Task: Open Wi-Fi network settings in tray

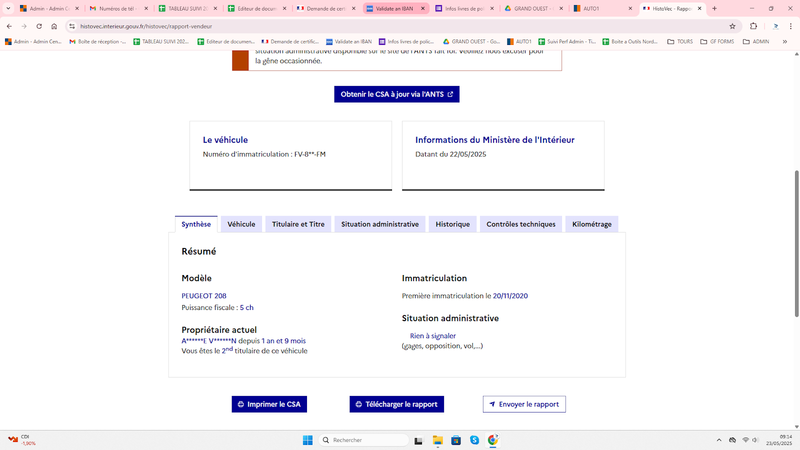Action: [x=745, y=440]
